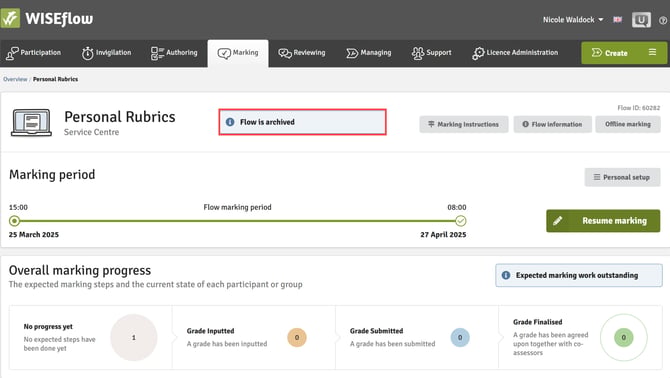Open Personal setup

[622, 177]
